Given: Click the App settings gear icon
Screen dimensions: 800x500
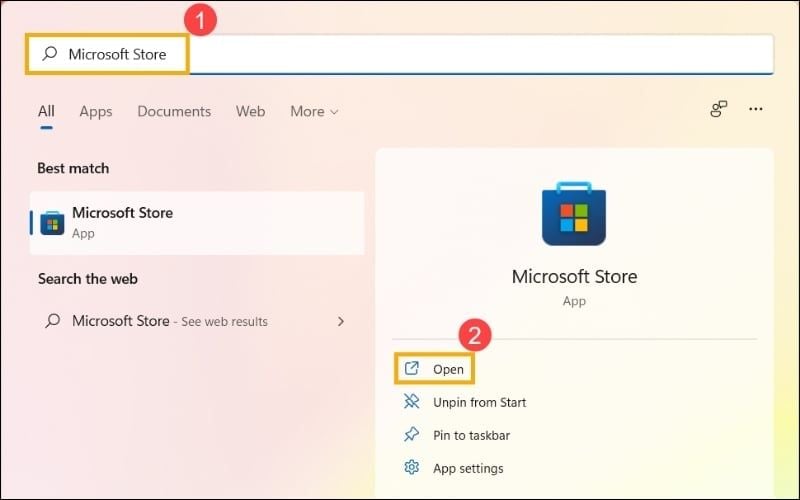Looking at the screenshot, I should (411, 467).
